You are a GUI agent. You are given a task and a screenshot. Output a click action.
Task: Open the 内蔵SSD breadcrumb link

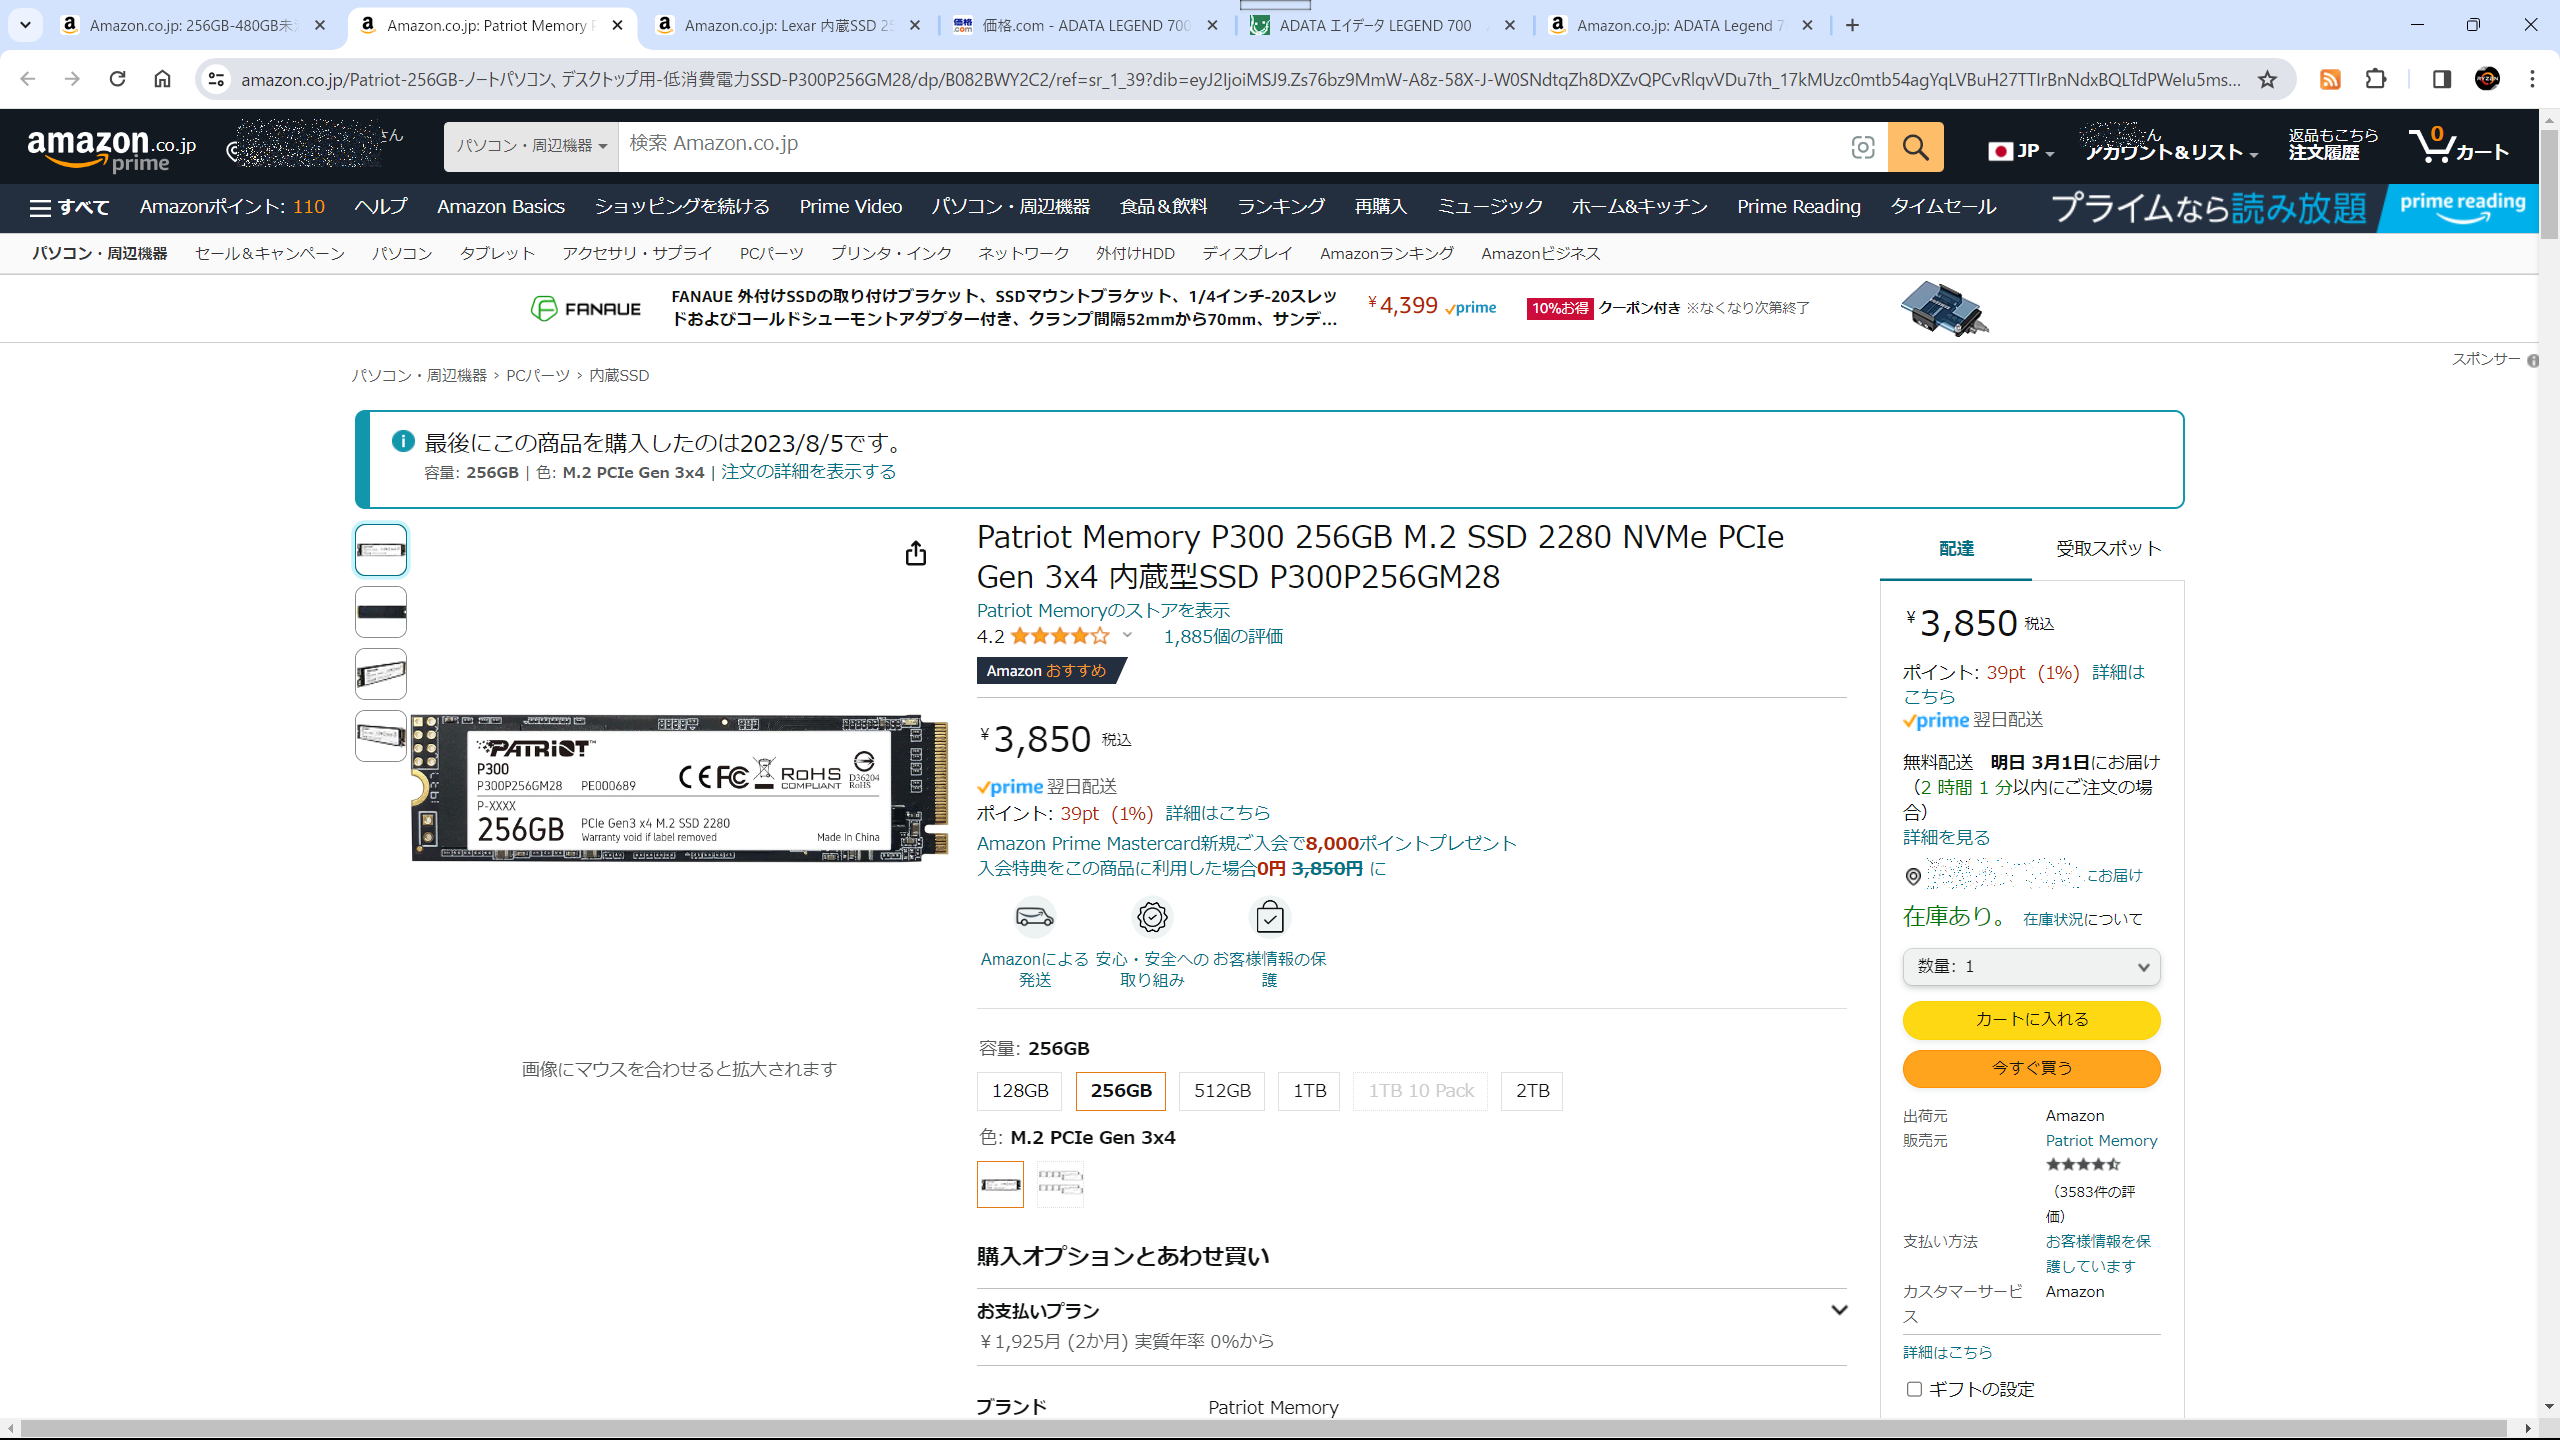619,376
